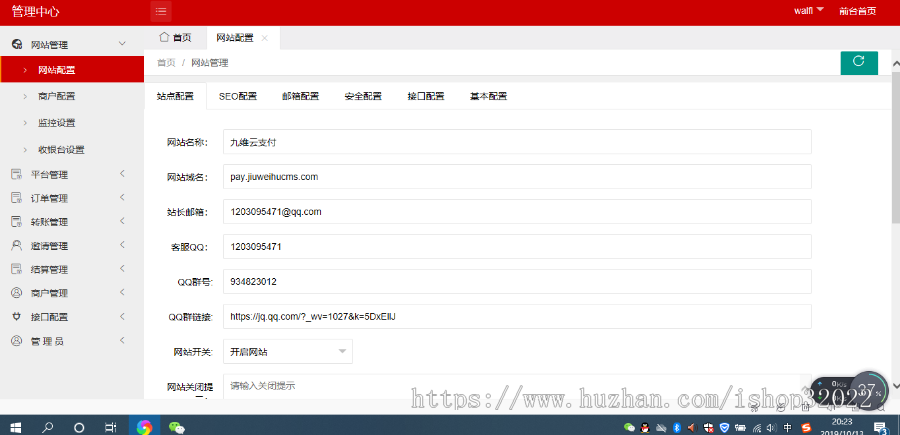Screen dimensions: 900x435
Task: Select 网站配置 in the sidebar
Action: point(72,69)
